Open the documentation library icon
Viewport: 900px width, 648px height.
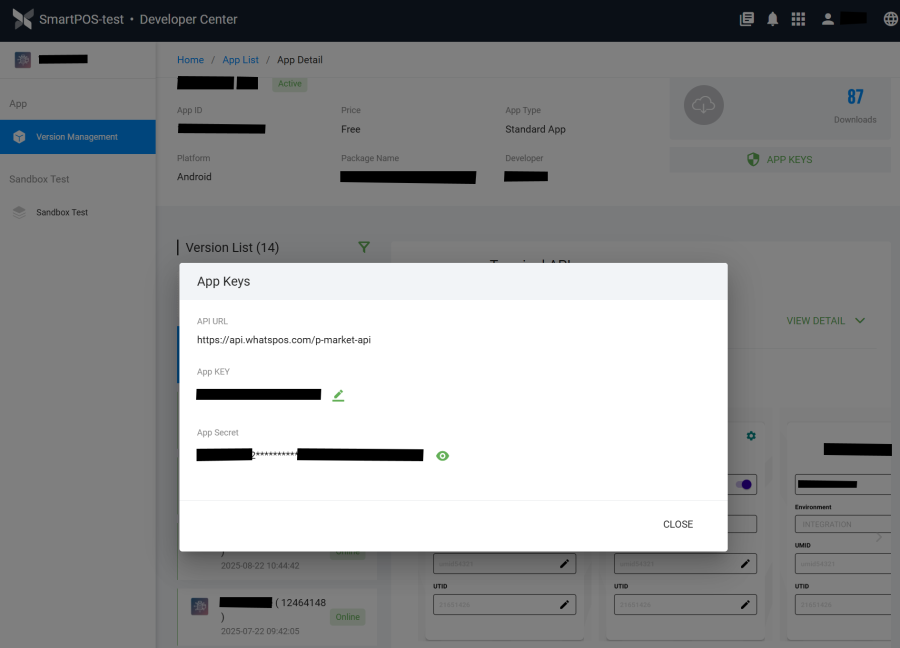[746, 19]
